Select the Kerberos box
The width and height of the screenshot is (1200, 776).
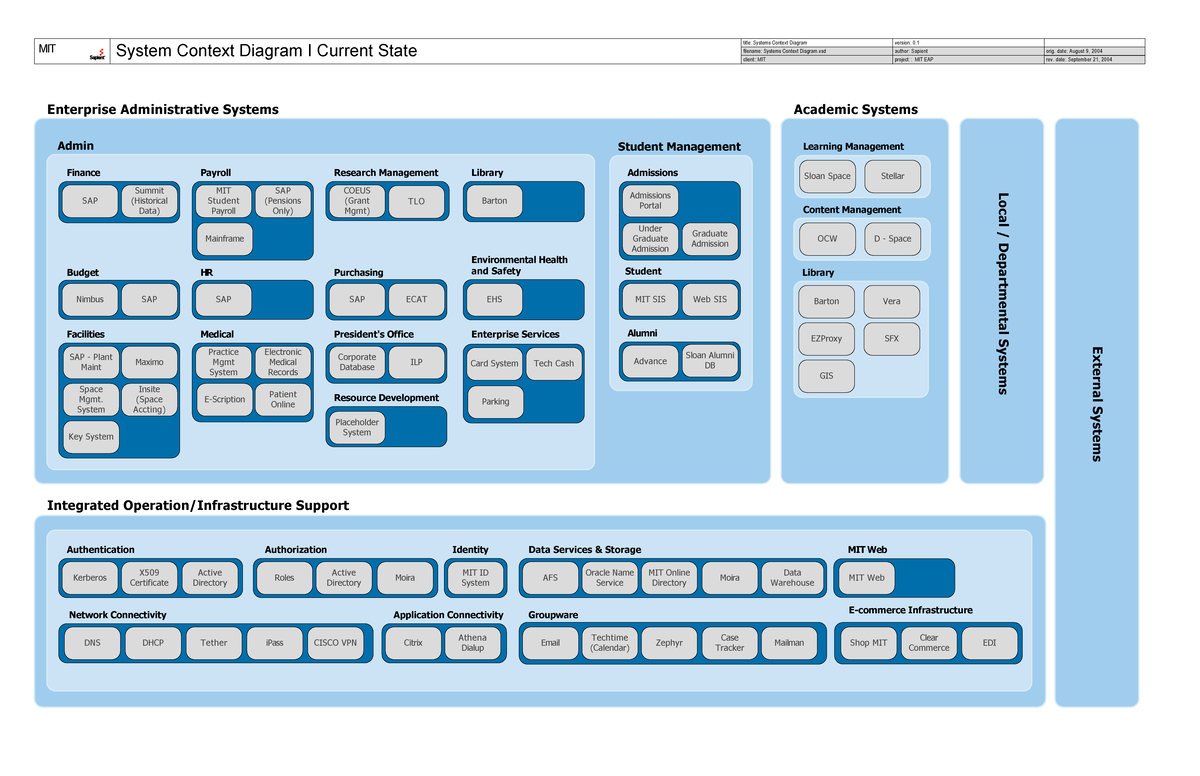tap(90, 578)
